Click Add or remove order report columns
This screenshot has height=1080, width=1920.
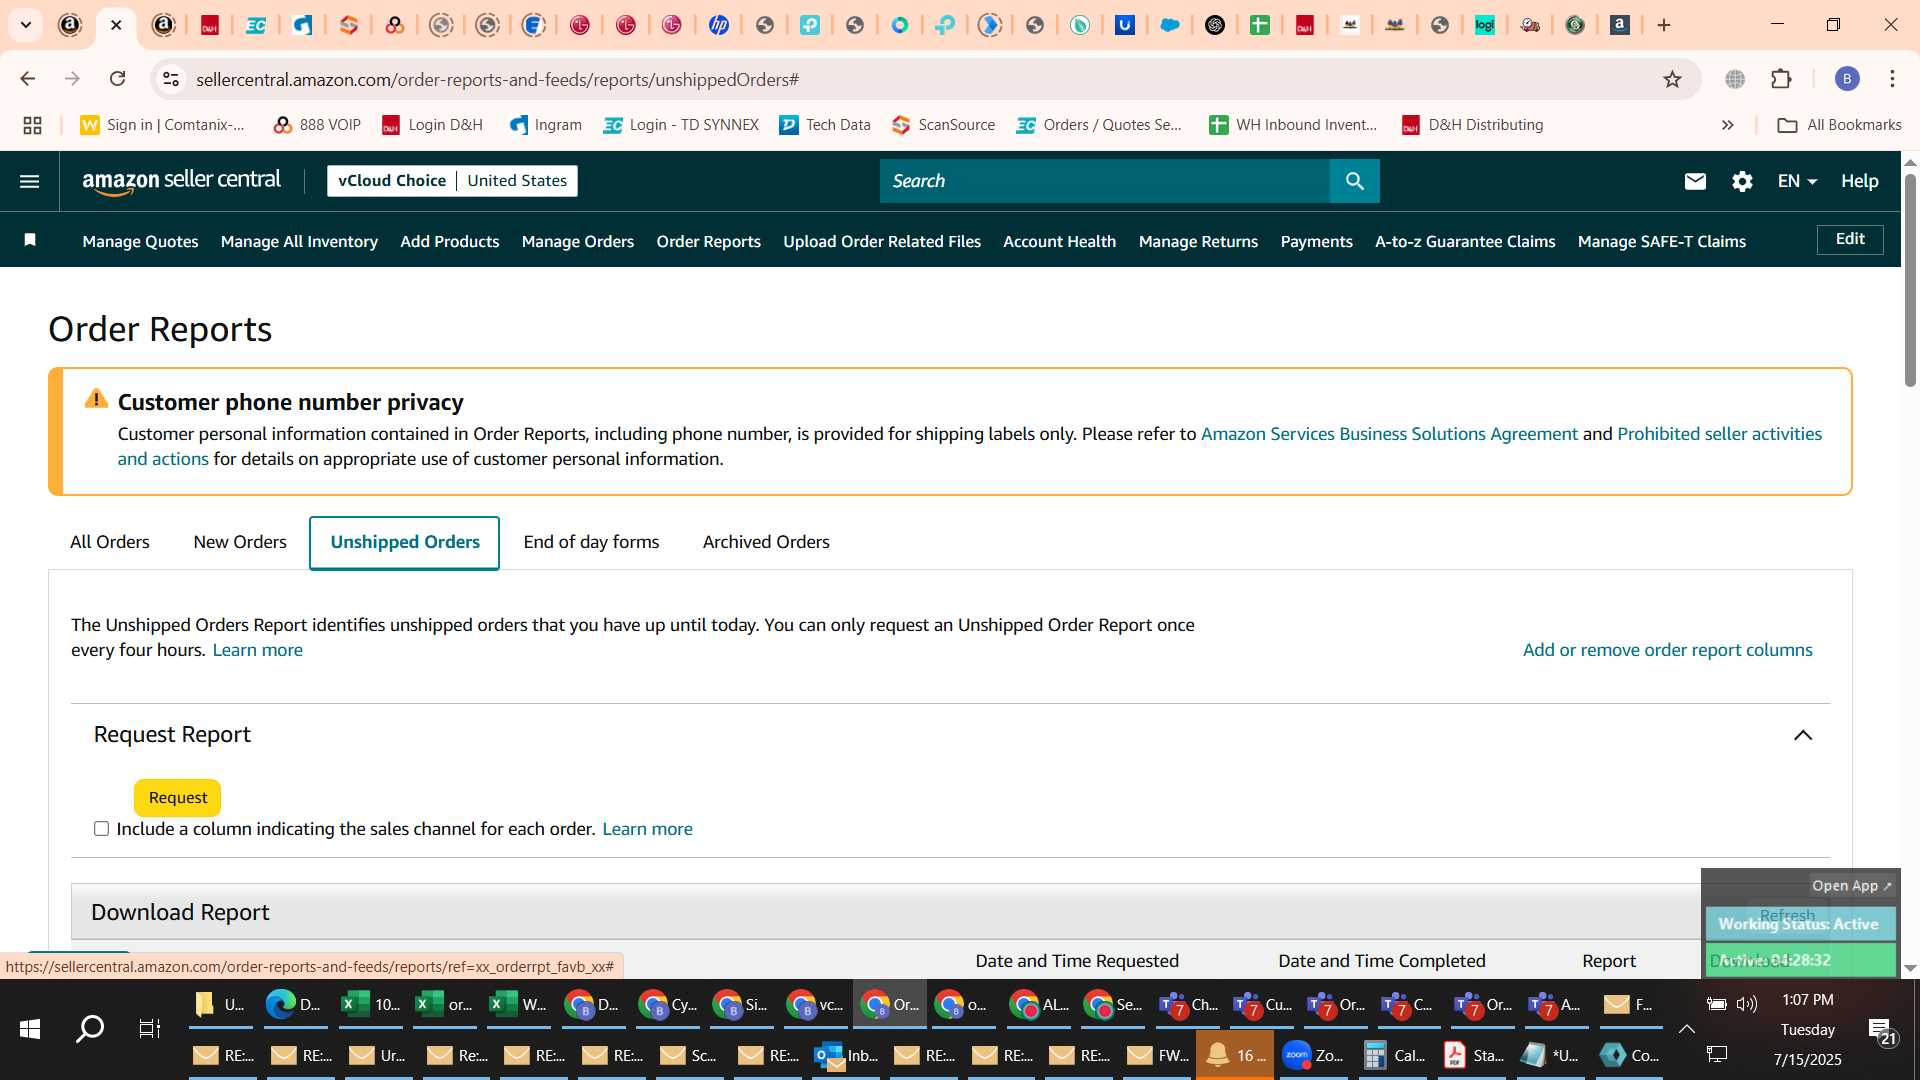(x=1667, y=650)
